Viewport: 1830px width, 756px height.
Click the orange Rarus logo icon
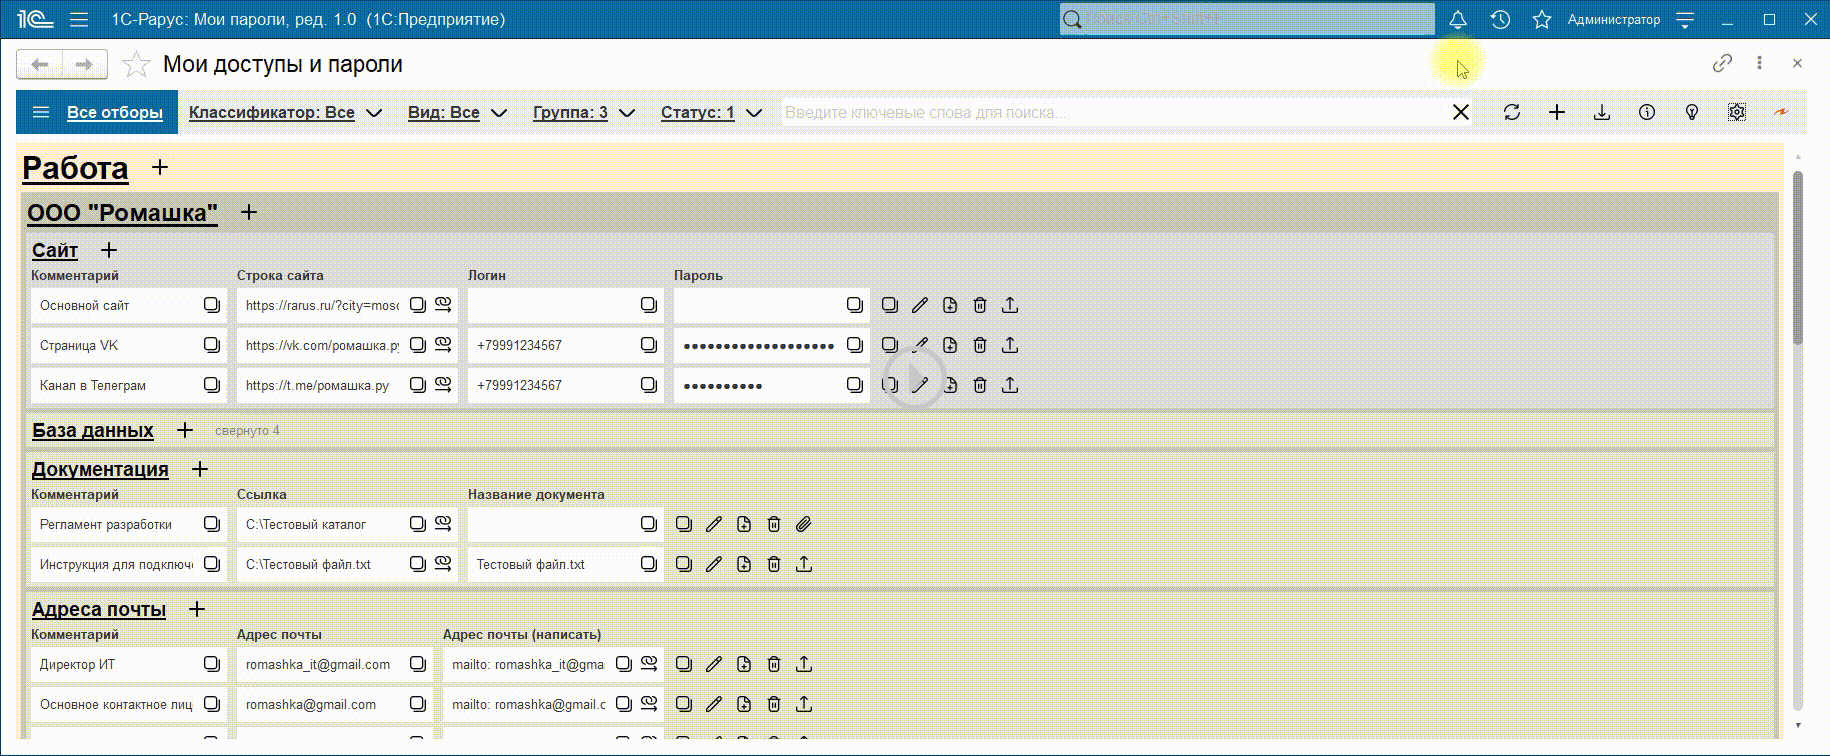click(1781, 112)
